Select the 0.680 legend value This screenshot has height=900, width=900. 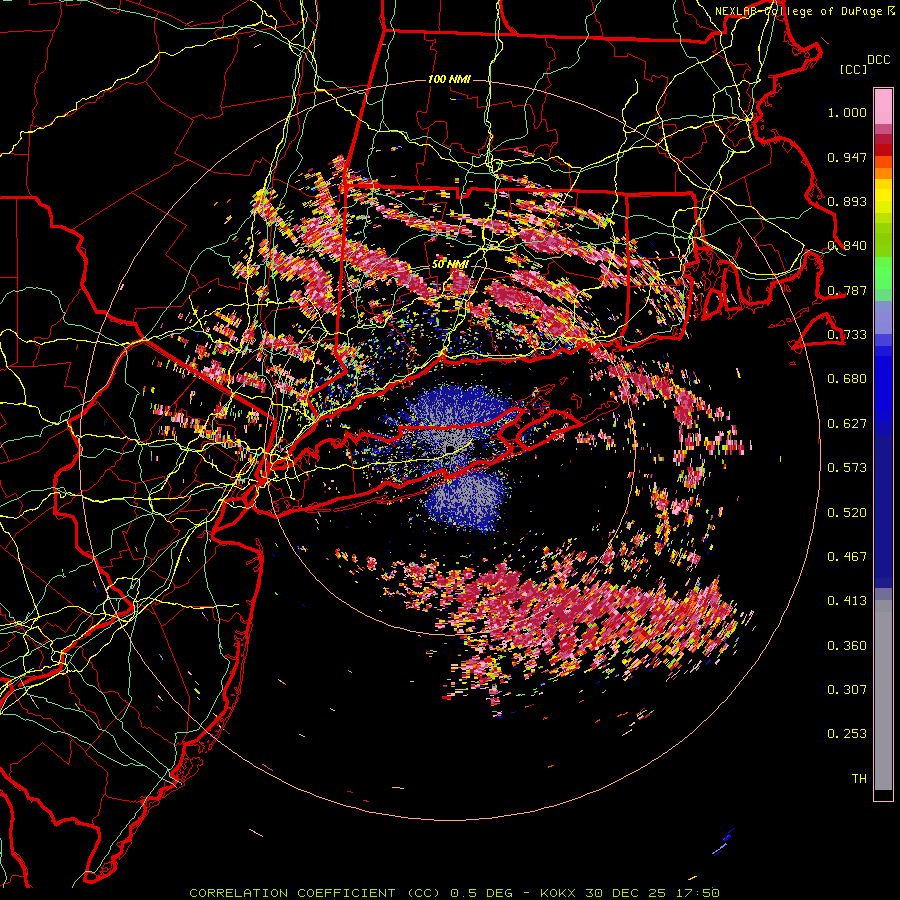(x=847, y=379)
